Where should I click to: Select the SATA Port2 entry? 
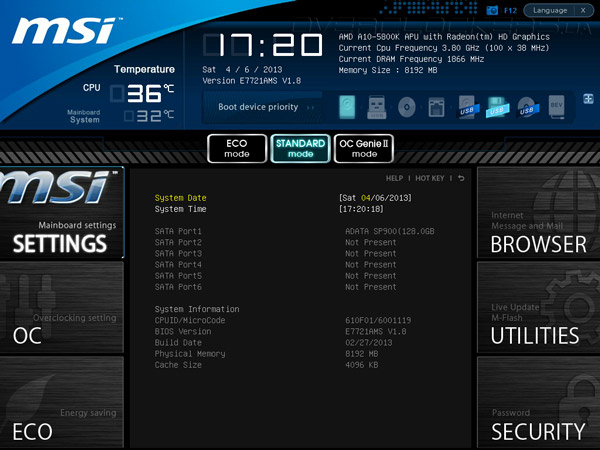click(178, 242)
